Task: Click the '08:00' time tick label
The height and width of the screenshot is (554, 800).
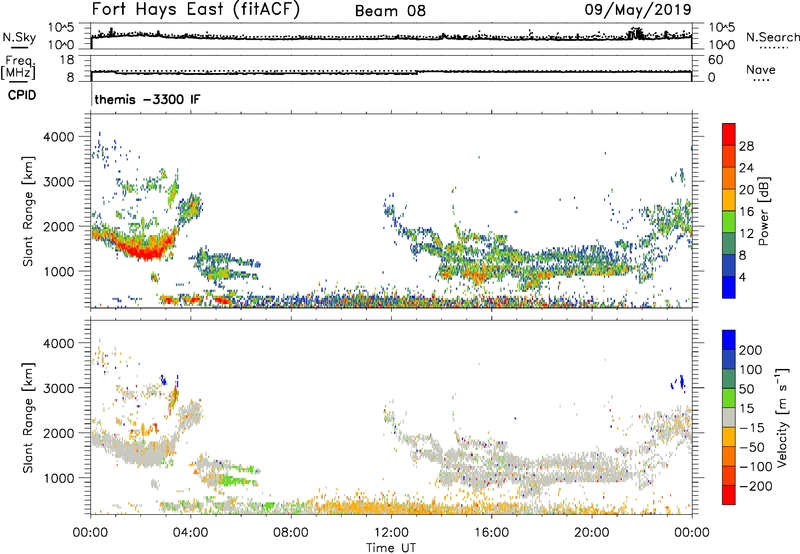Action: click(291, 533)
